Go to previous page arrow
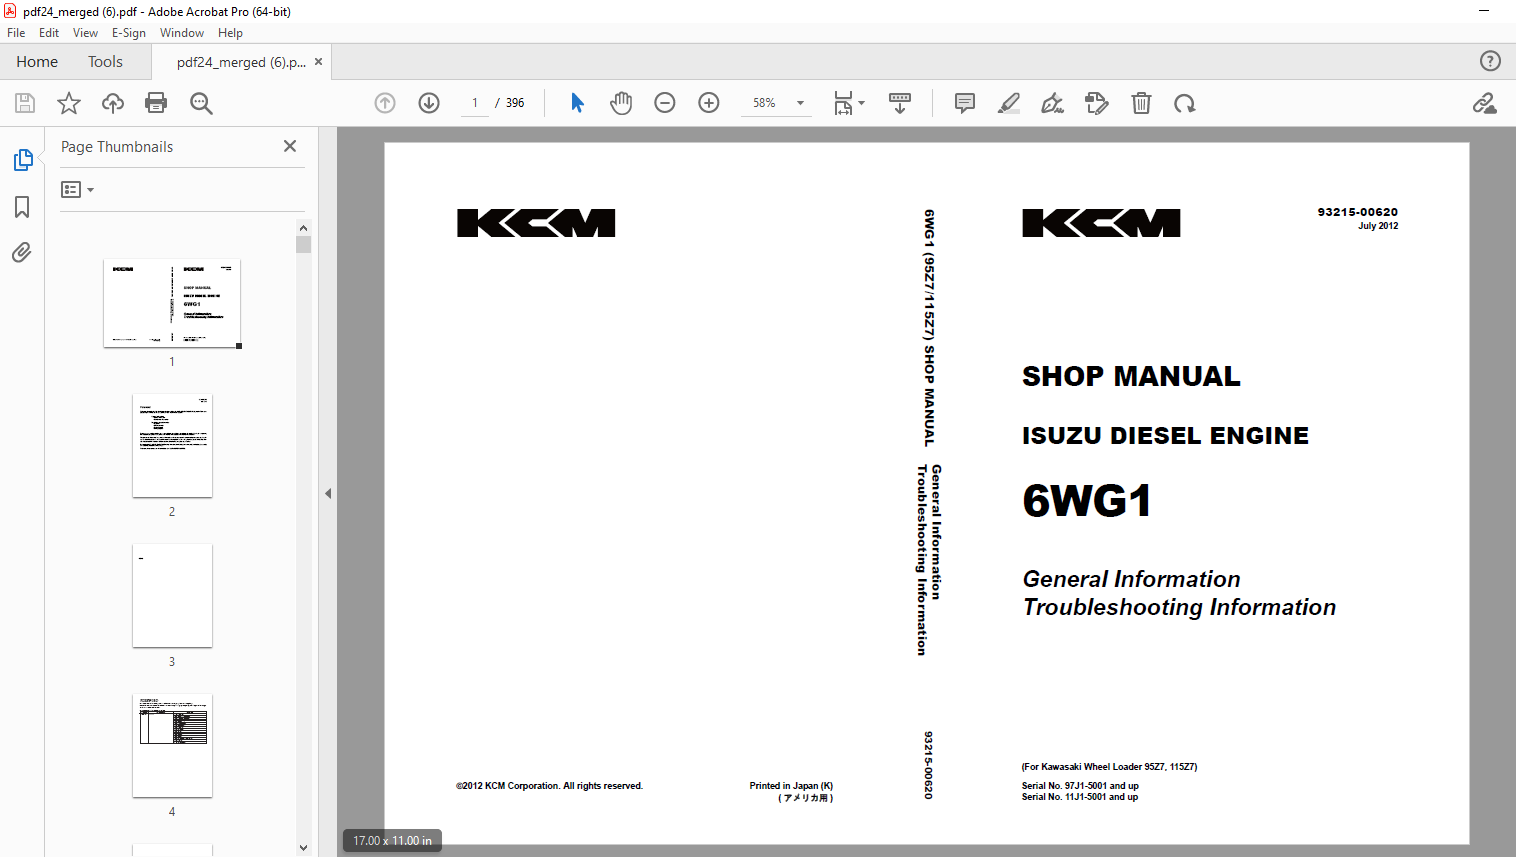 pyautogui.click(x=385, y=103)
